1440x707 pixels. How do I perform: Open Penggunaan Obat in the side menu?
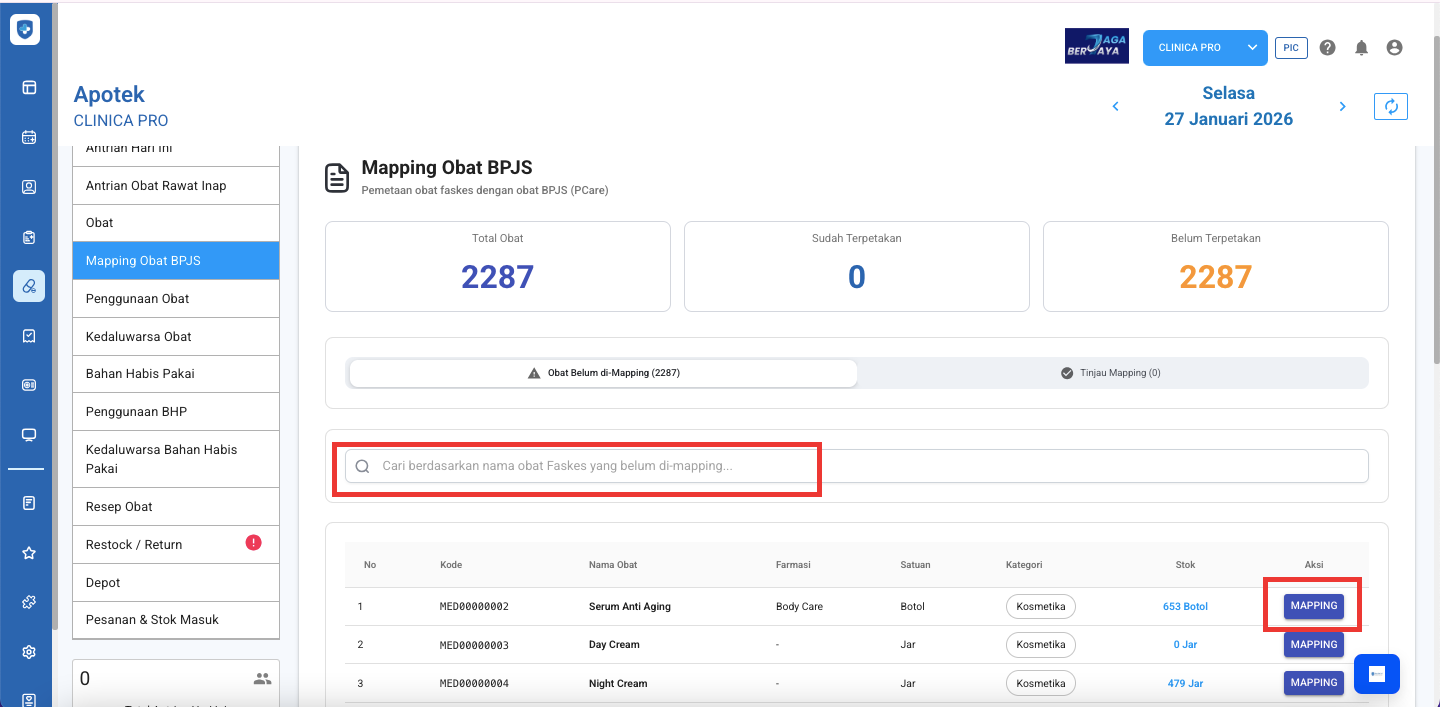175,299
